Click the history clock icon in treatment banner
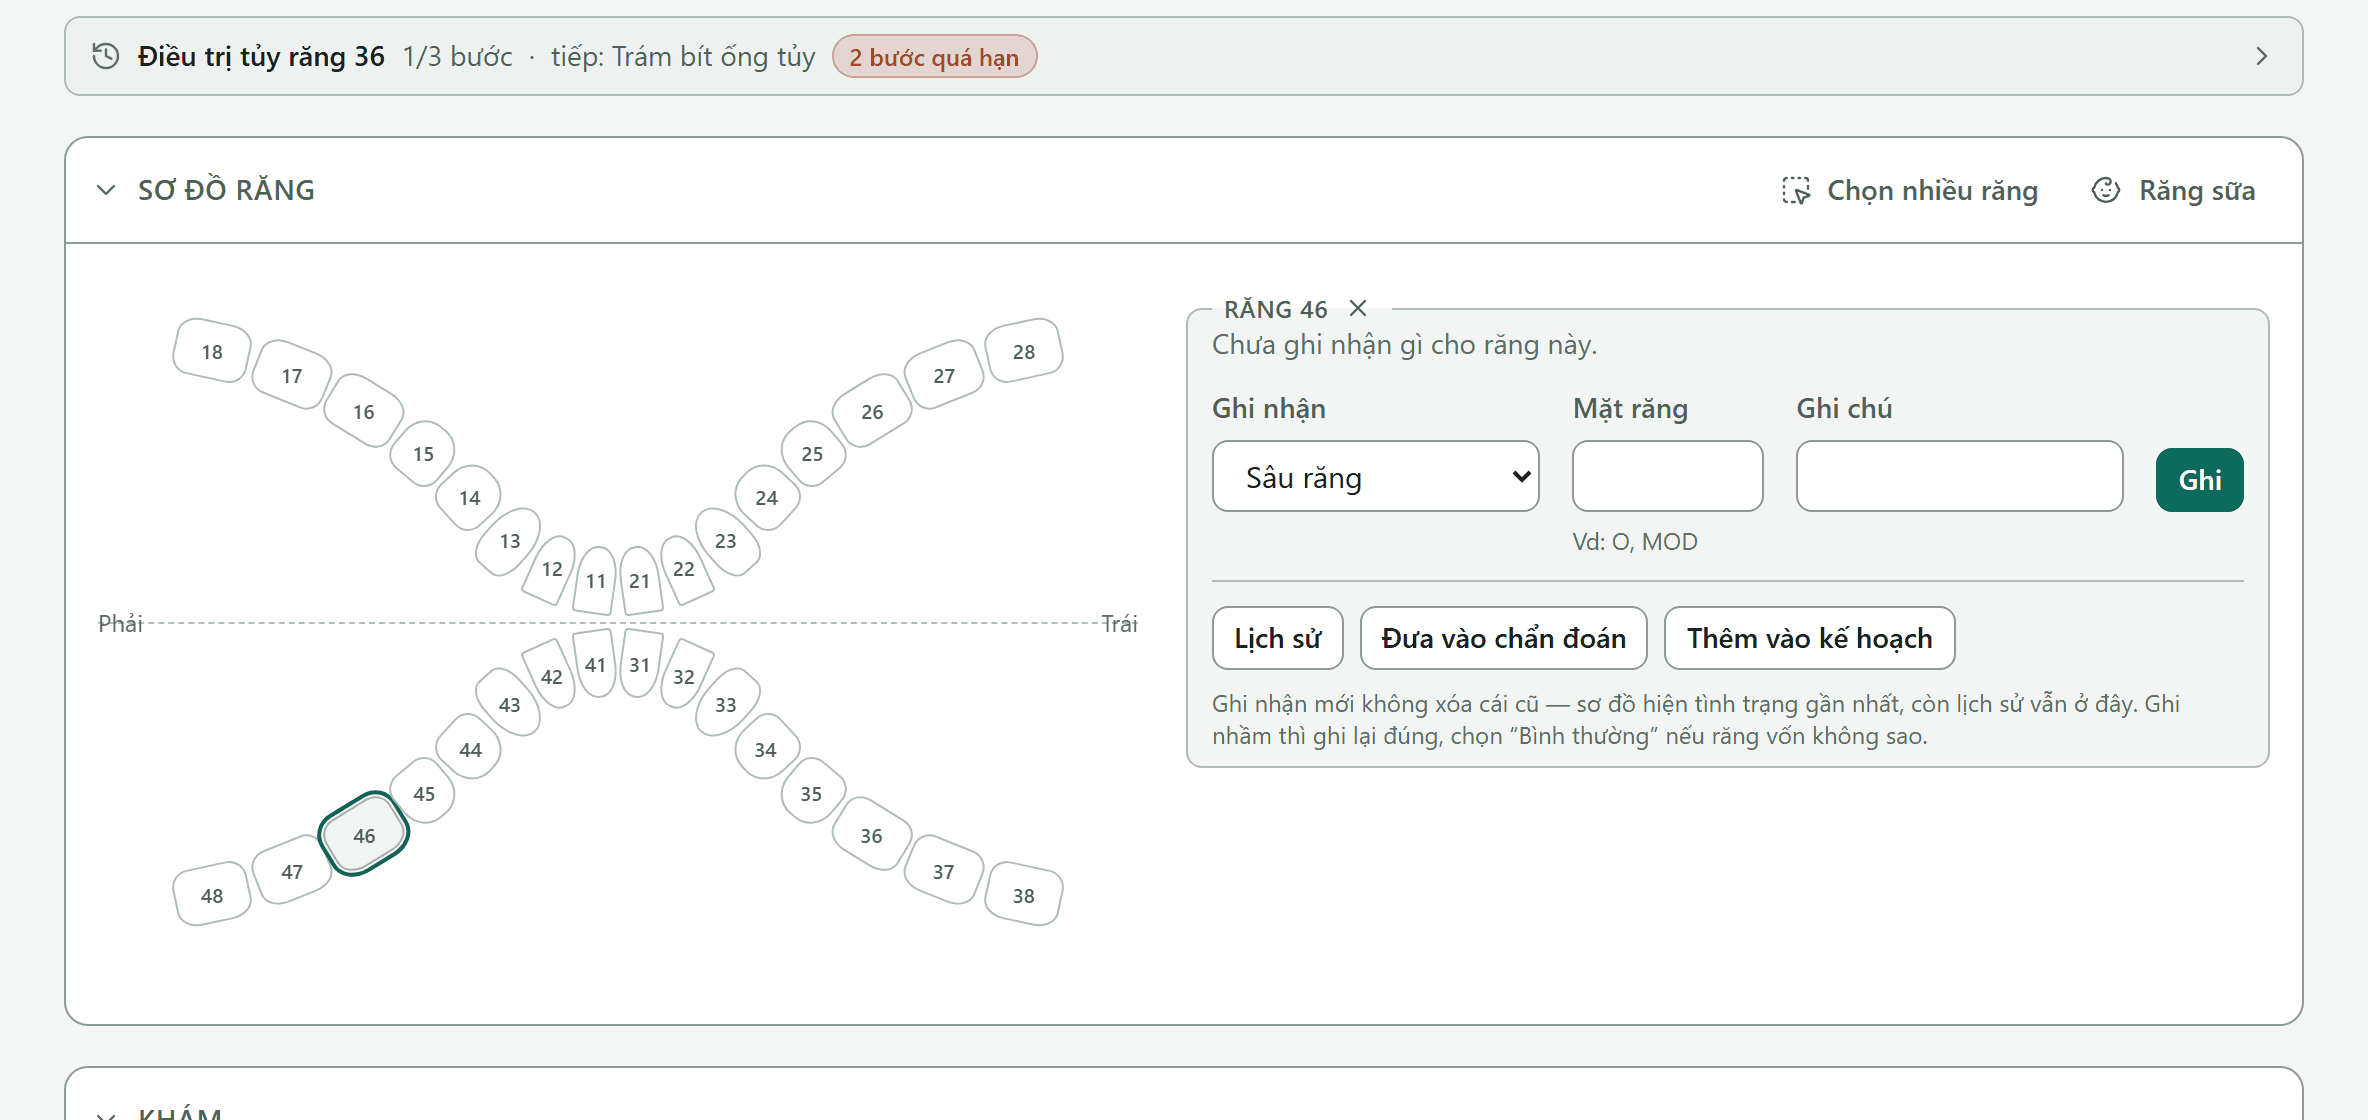The width and height of the screenshot is (2368, 1120). (x=106, y=56)
